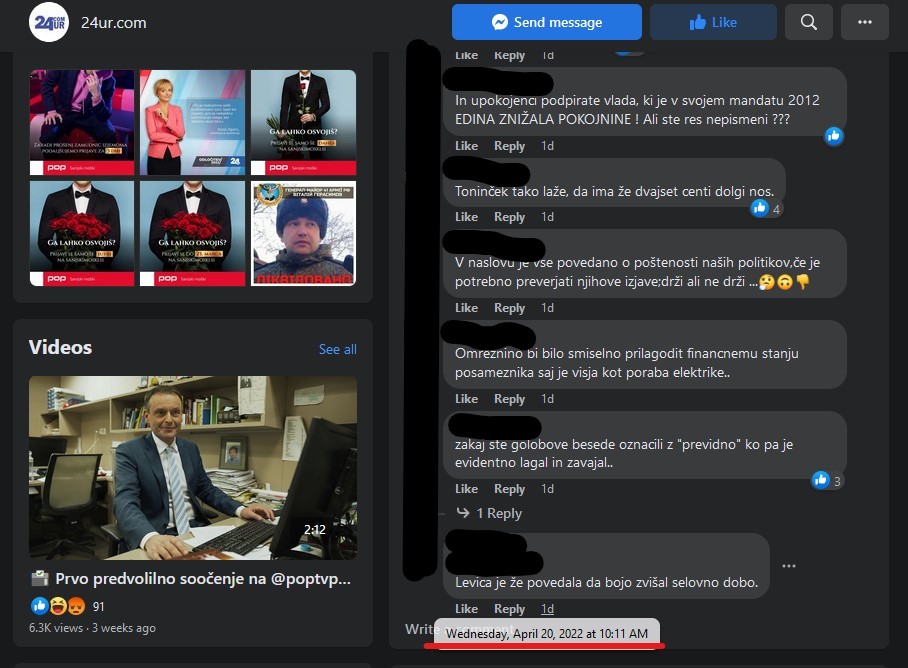Viewport: 908px width, 668px height.
Task: Reply to the Tonincek comment
Action: point(509,217)
